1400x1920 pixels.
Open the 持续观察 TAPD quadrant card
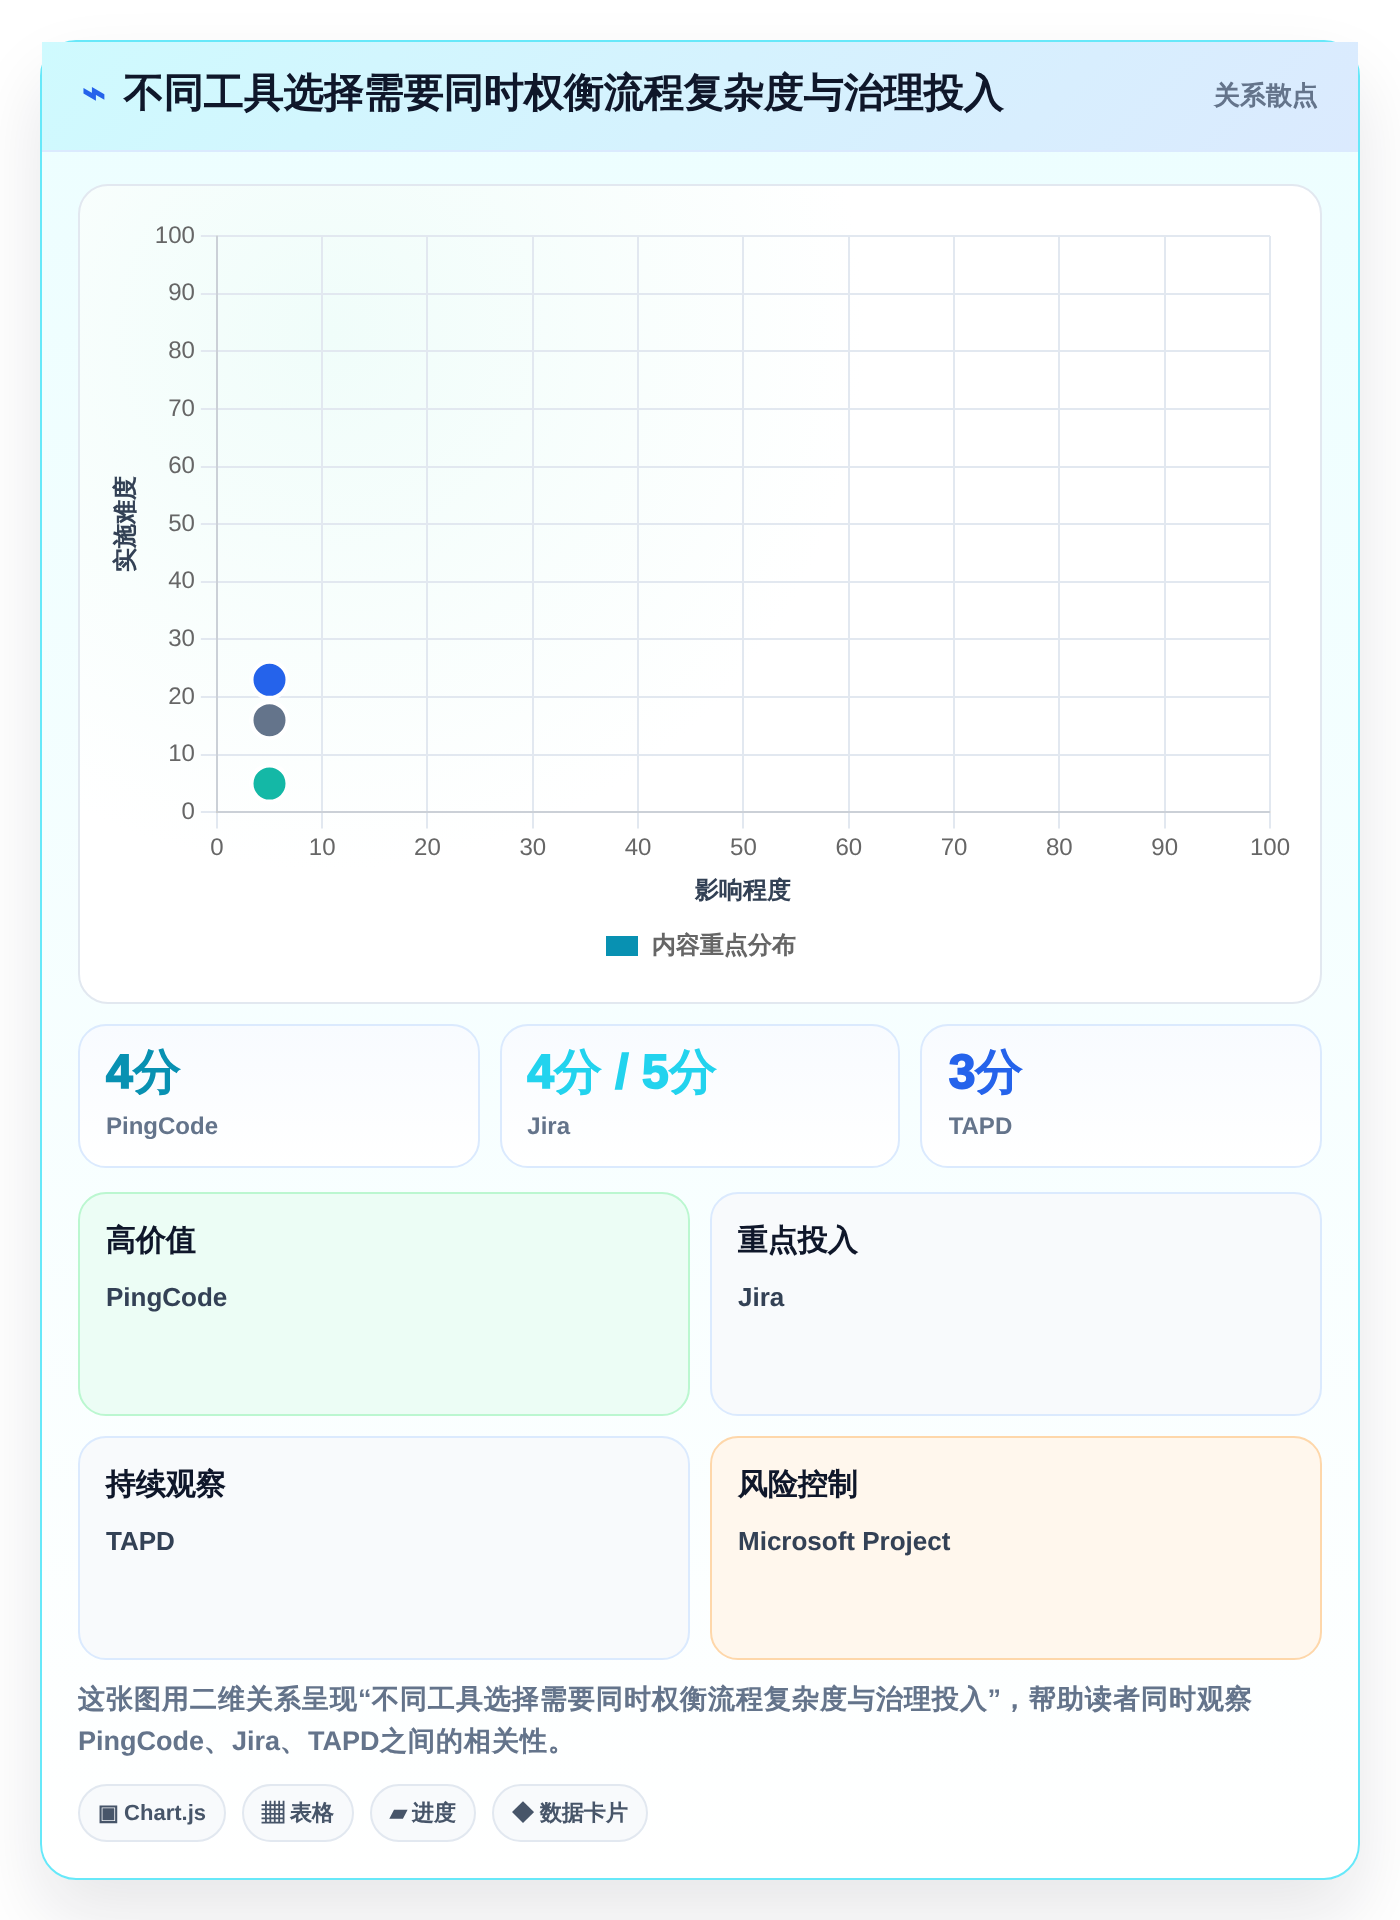pos(384,1548)
